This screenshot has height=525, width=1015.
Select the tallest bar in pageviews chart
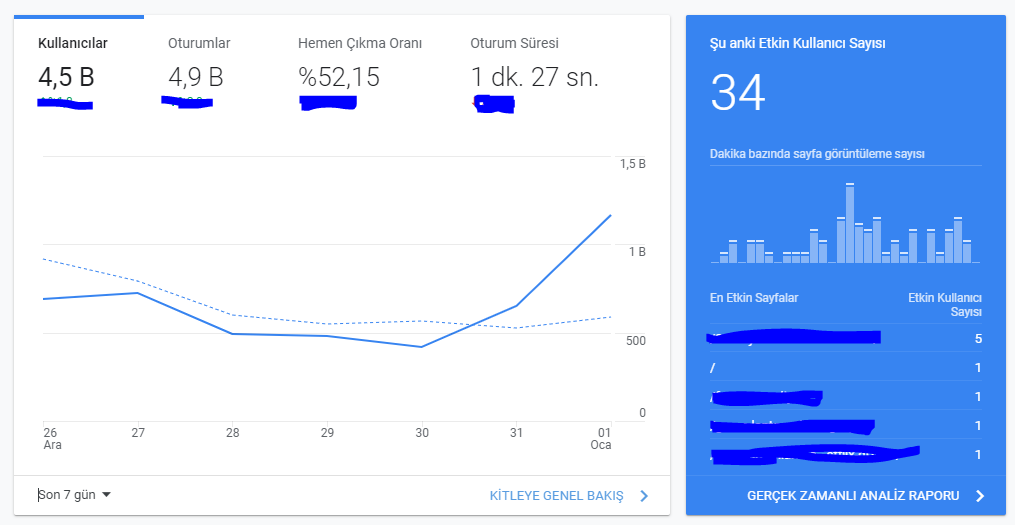pyautogui.click(x=850, y=223)
